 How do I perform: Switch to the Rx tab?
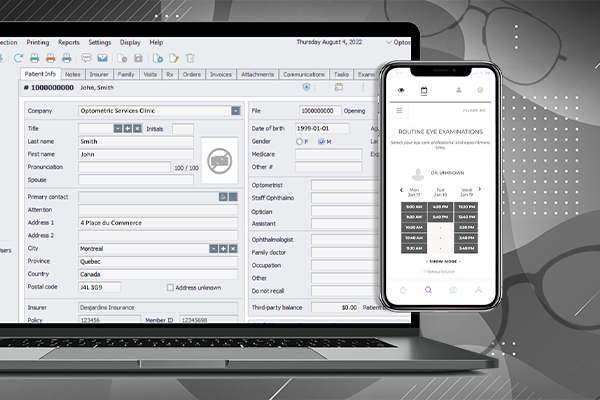[x=170, y=74]
